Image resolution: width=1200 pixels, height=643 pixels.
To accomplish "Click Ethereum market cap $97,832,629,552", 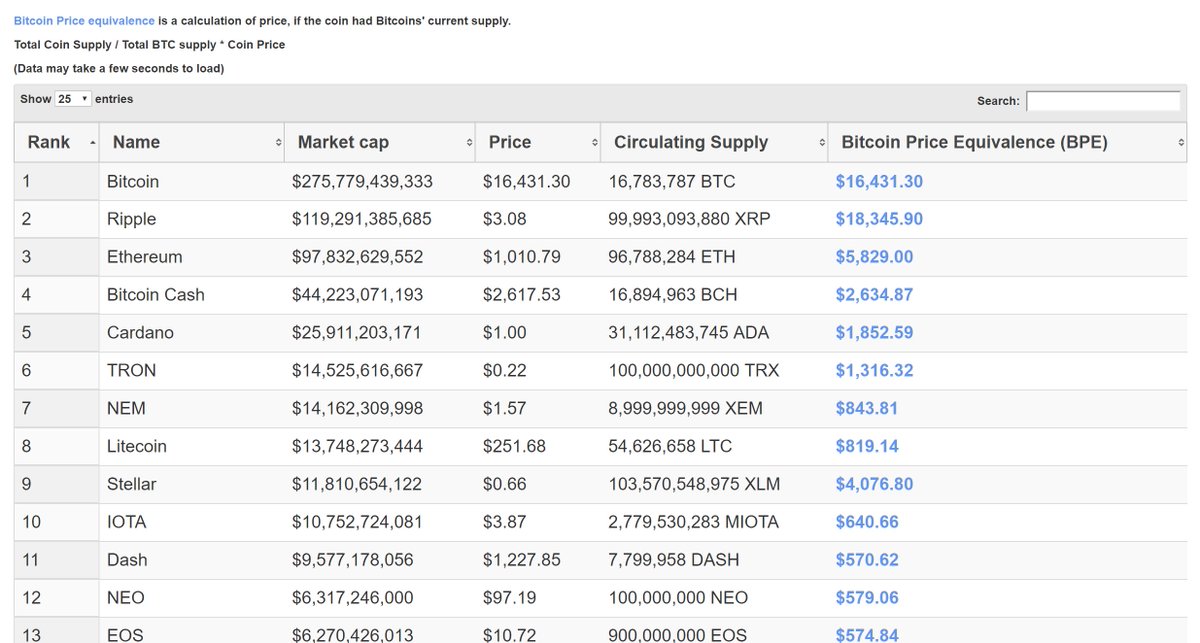I will pos(357,257).
